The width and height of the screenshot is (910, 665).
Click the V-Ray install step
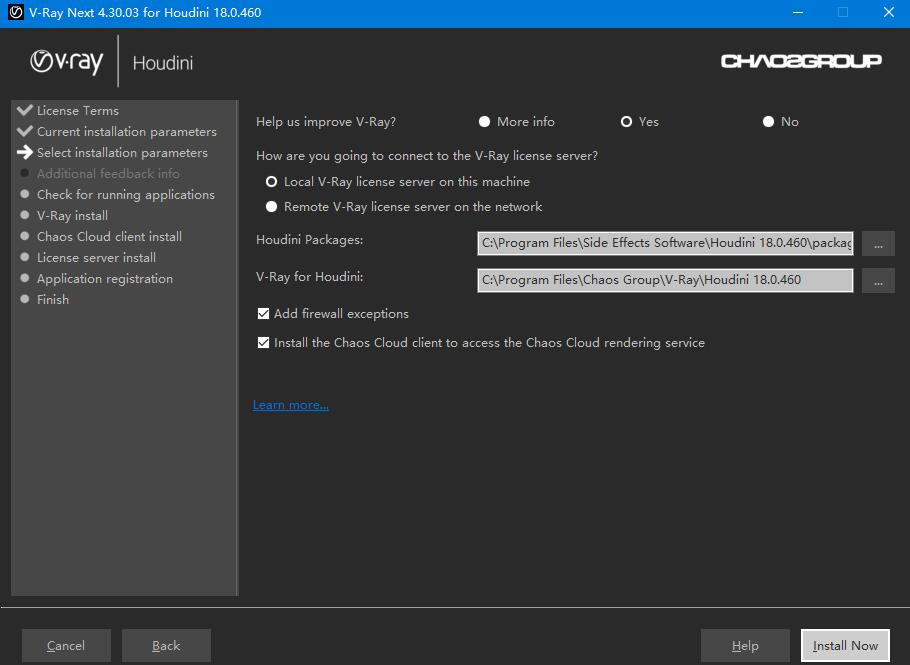click(x=72, y=215)
